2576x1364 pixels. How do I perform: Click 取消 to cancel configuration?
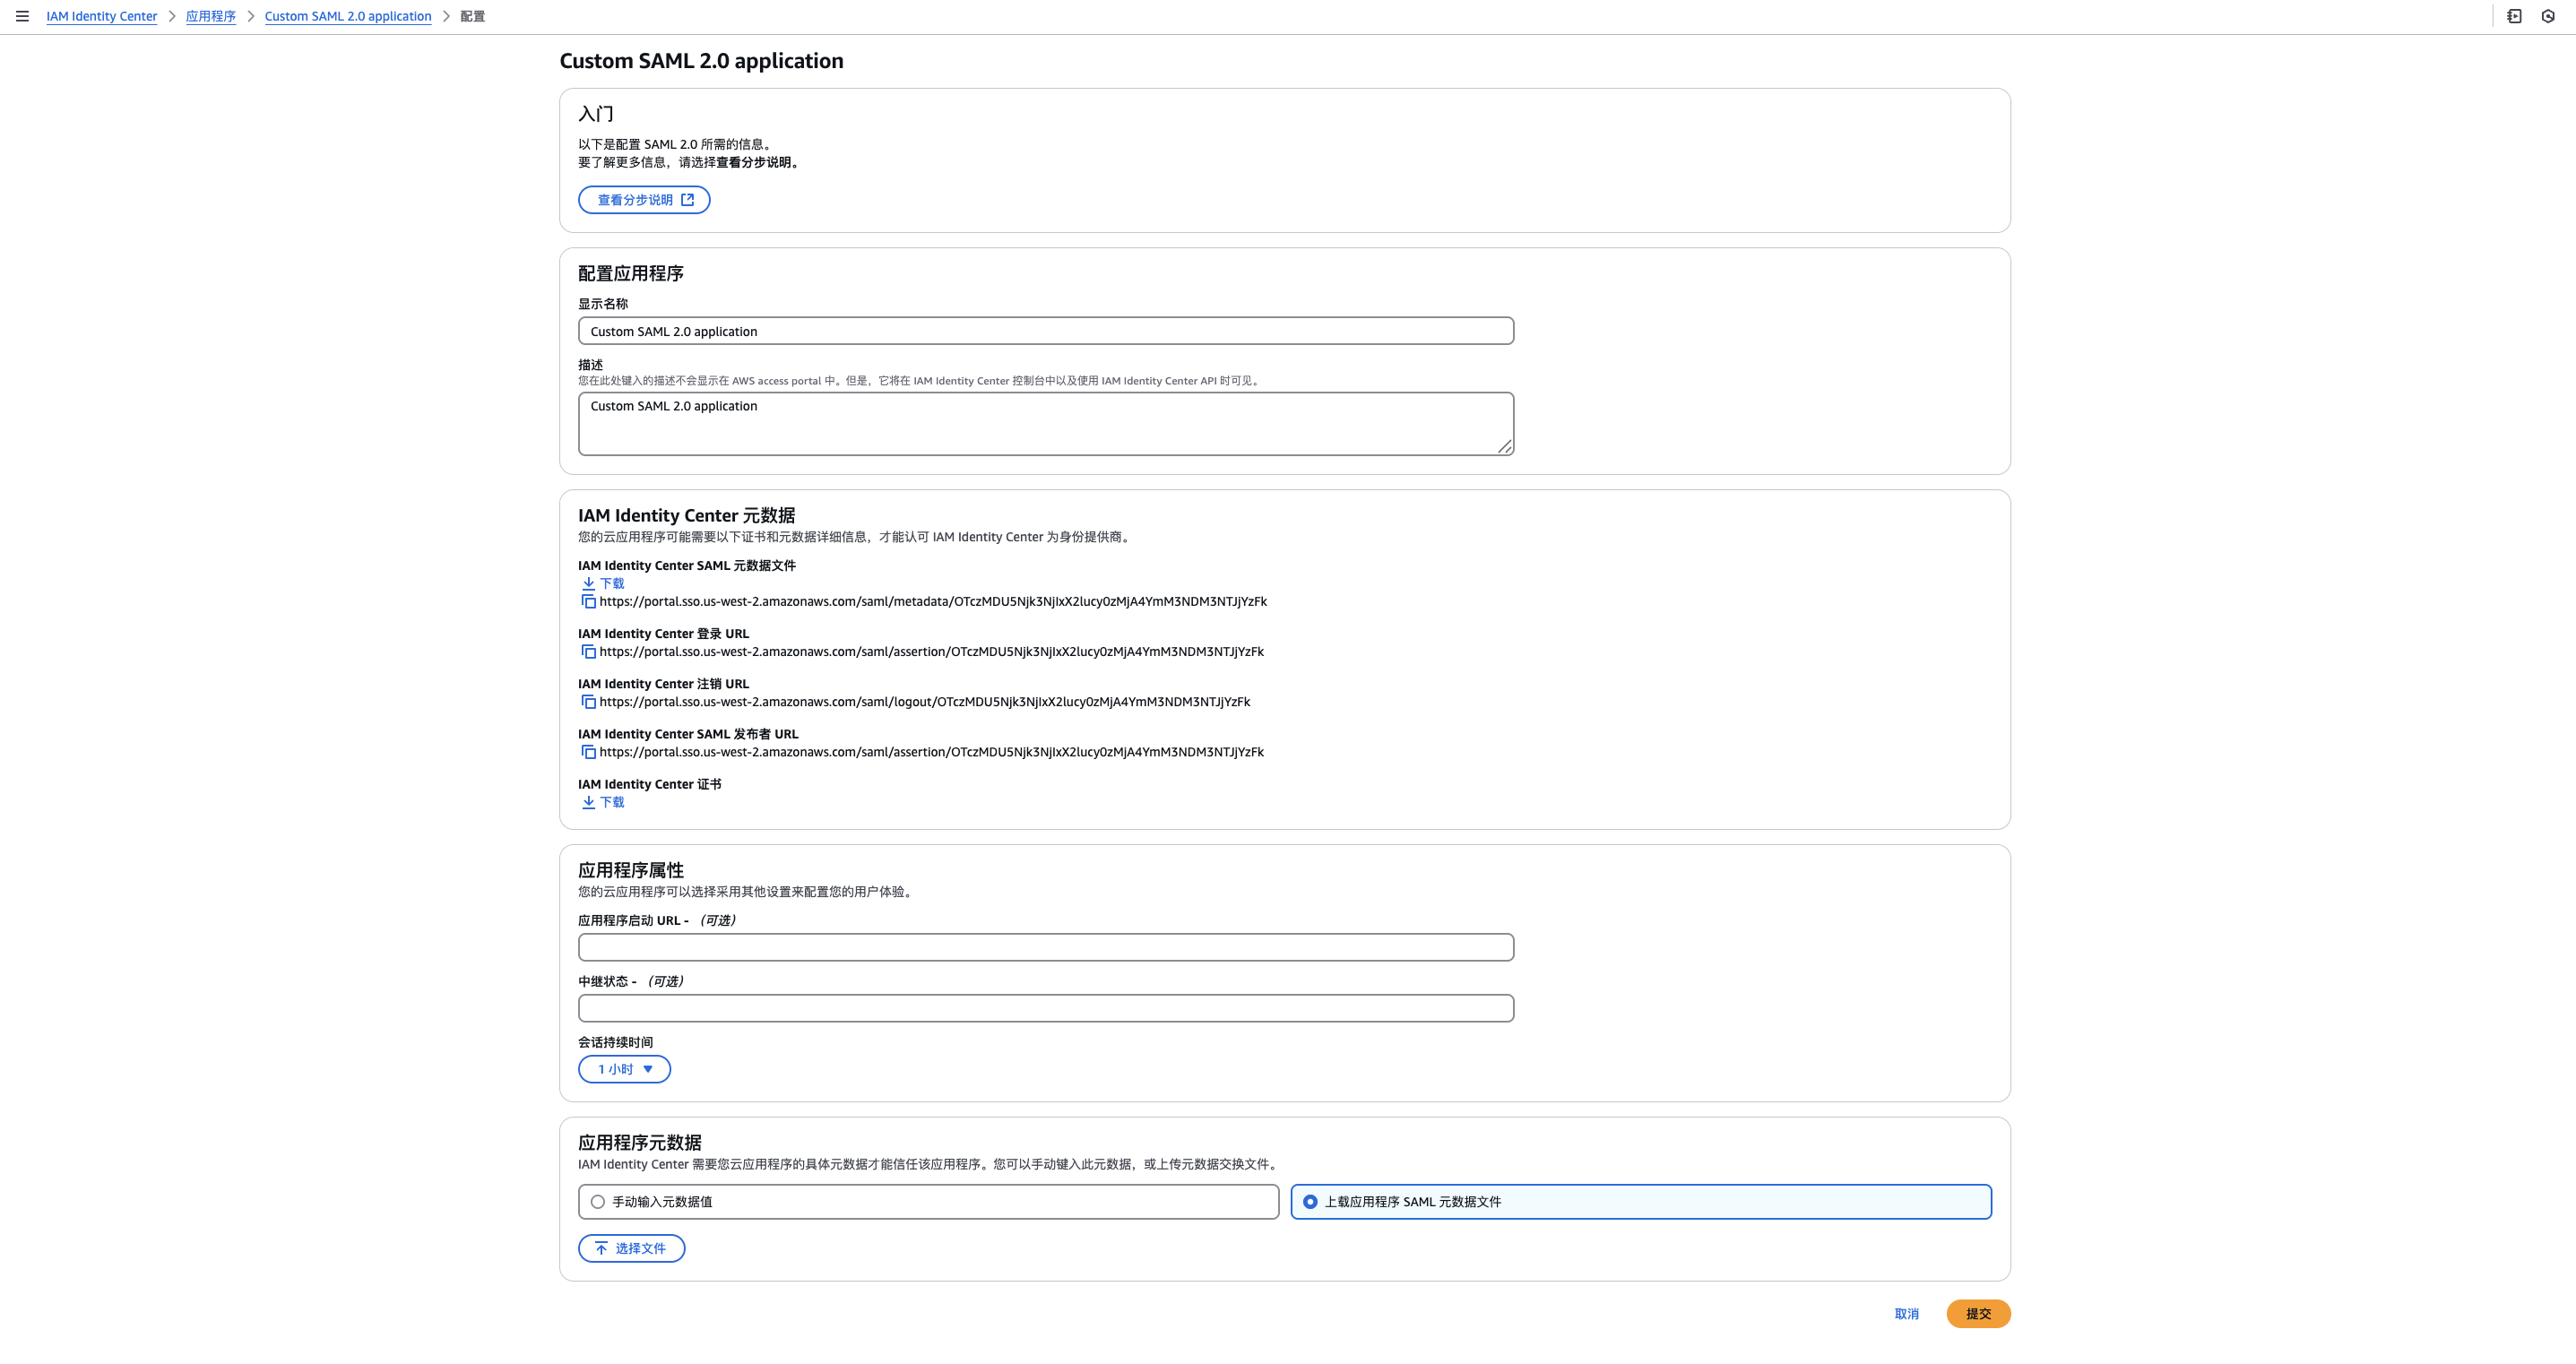pyautogui.click(x=1906, y=1314)
